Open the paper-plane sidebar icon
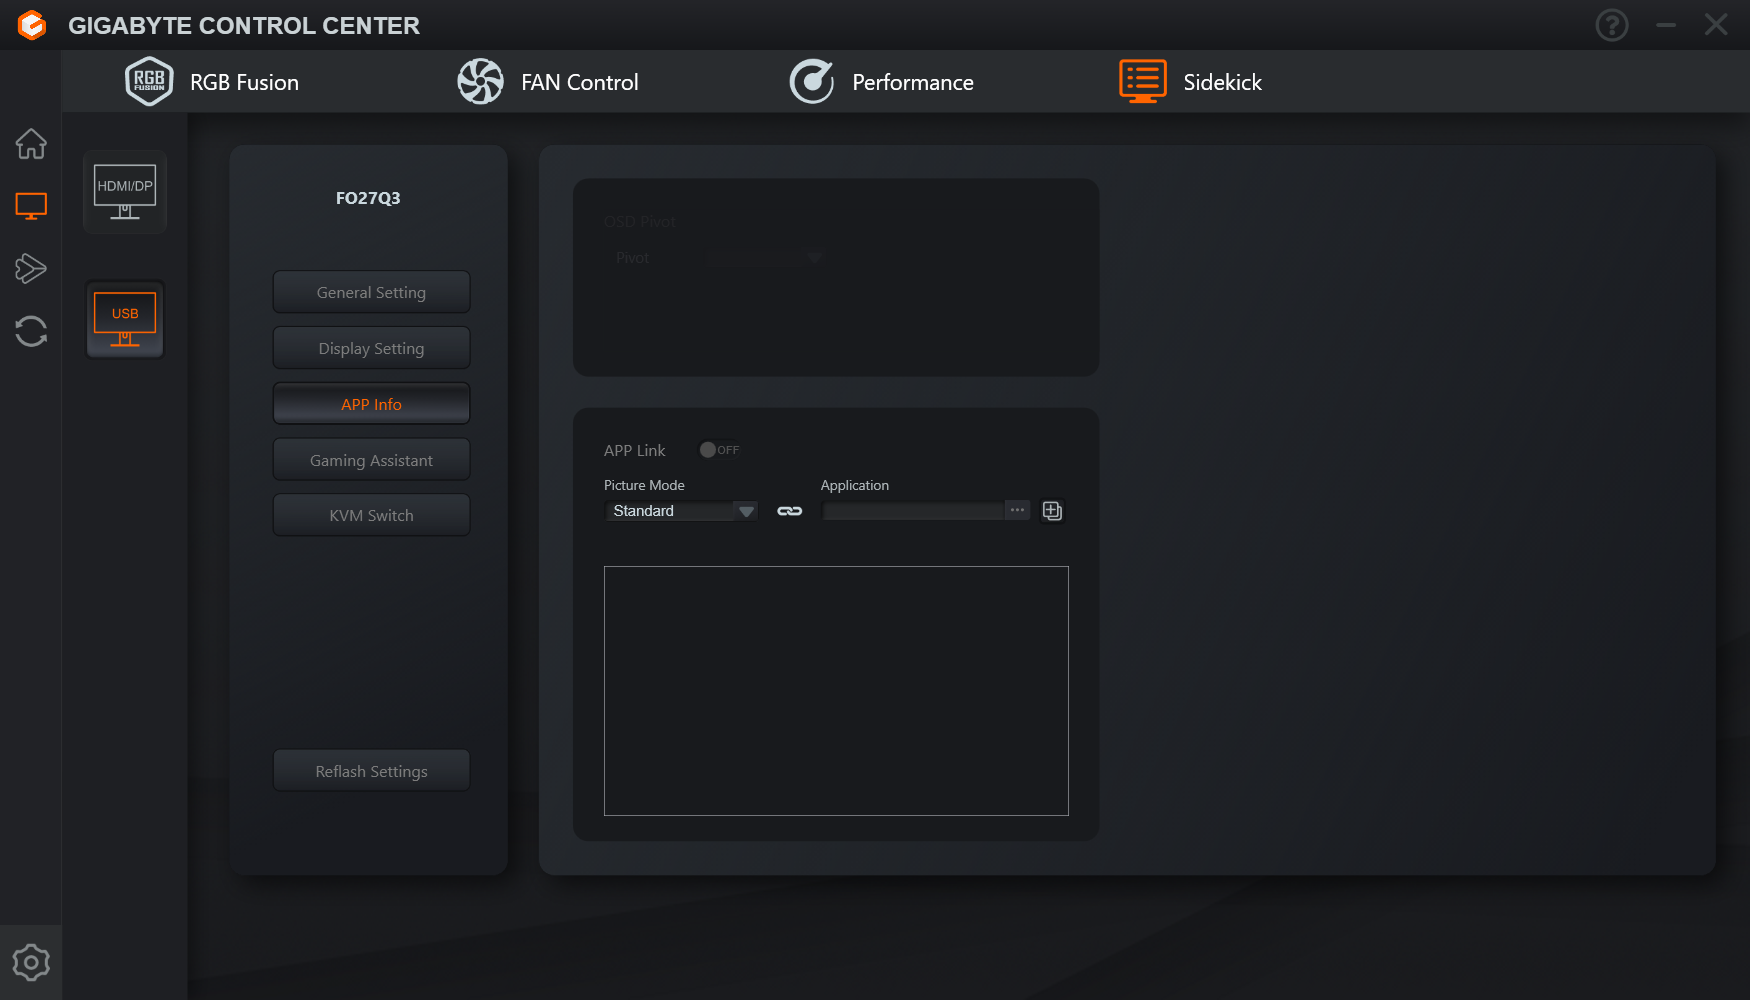This screenshot has height=1000, width=1750. 31,268
